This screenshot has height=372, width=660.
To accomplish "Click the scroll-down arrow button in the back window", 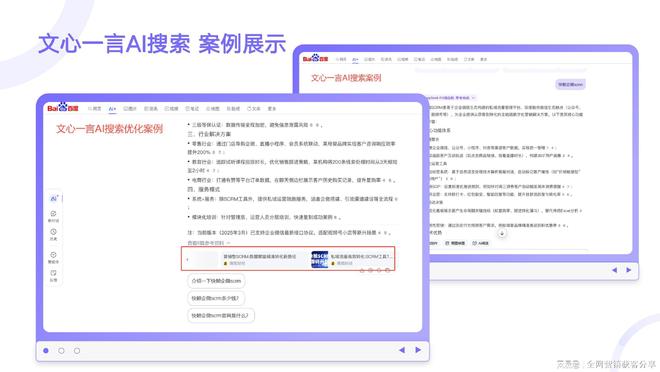I will pos(501,234).
